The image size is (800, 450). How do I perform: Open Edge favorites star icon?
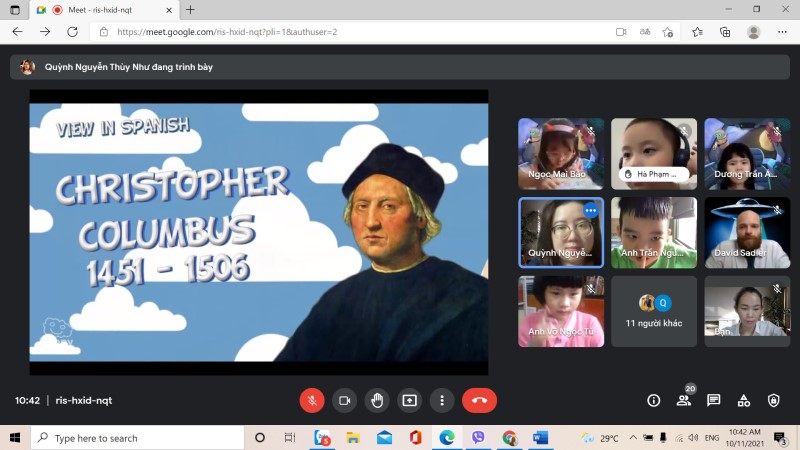[697, 32]
